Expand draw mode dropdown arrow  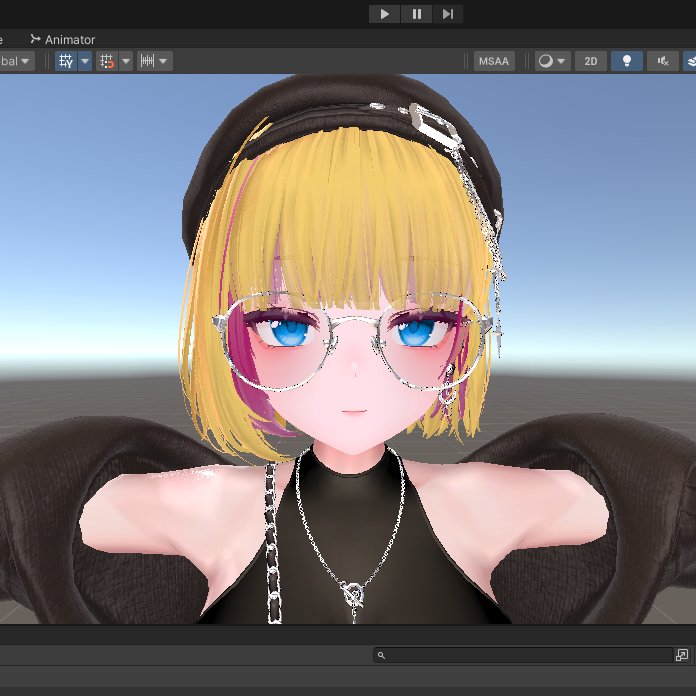[x=562, y=61]
